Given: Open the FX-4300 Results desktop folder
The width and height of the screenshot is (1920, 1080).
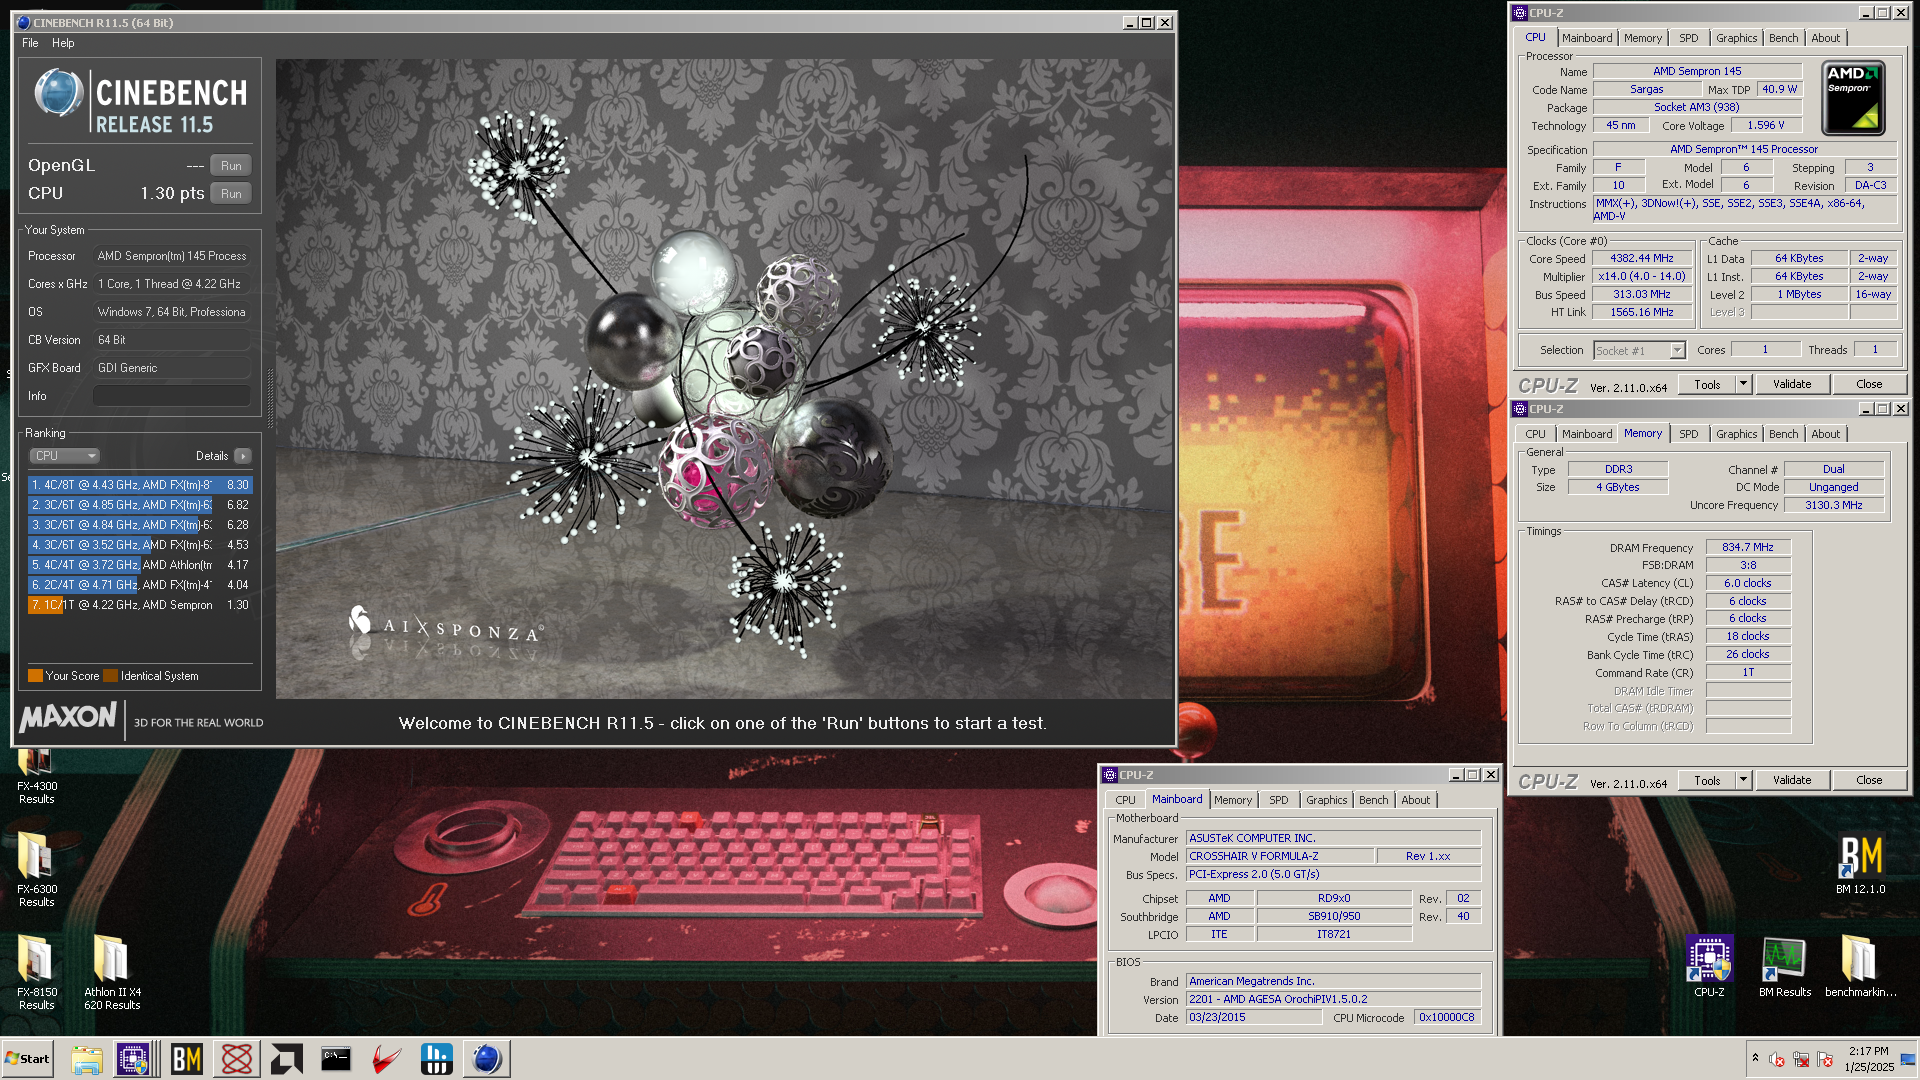Looking at the screenshot, I should 36,777.
